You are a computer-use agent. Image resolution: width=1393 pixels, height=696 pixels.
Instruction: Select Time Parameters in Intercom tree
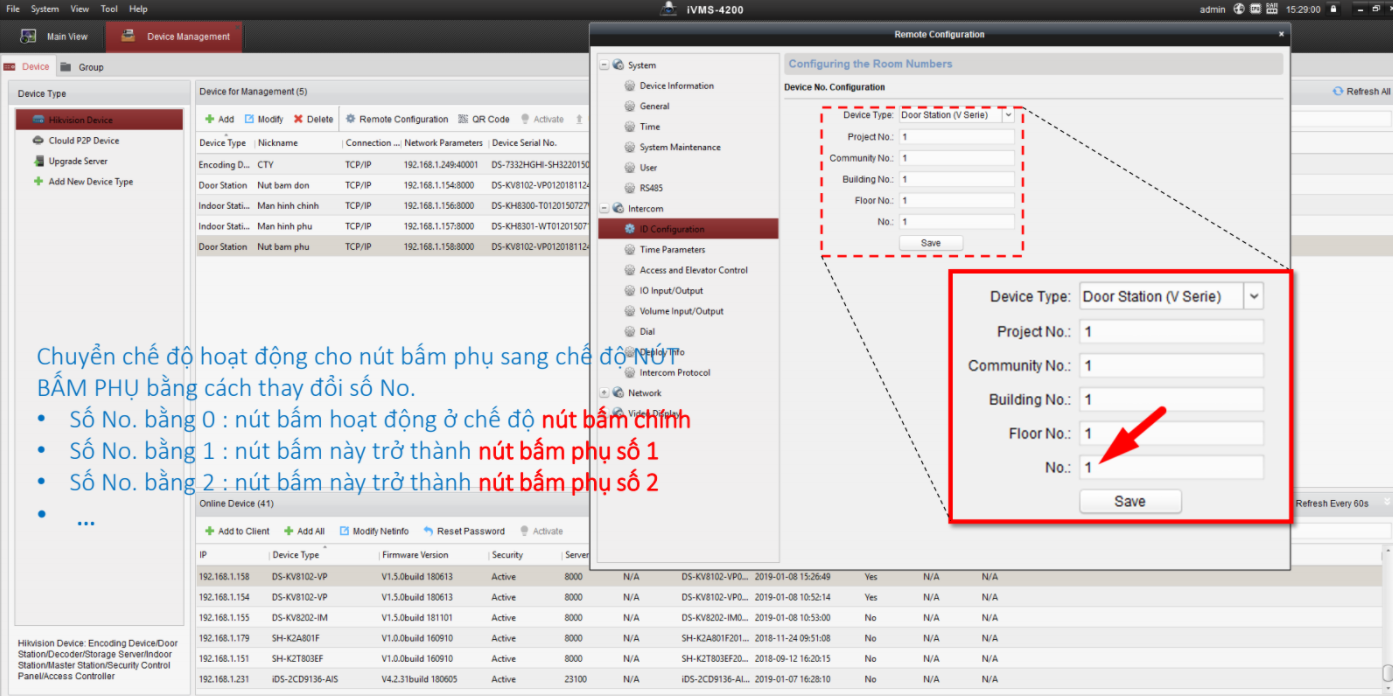pos(672,250)
